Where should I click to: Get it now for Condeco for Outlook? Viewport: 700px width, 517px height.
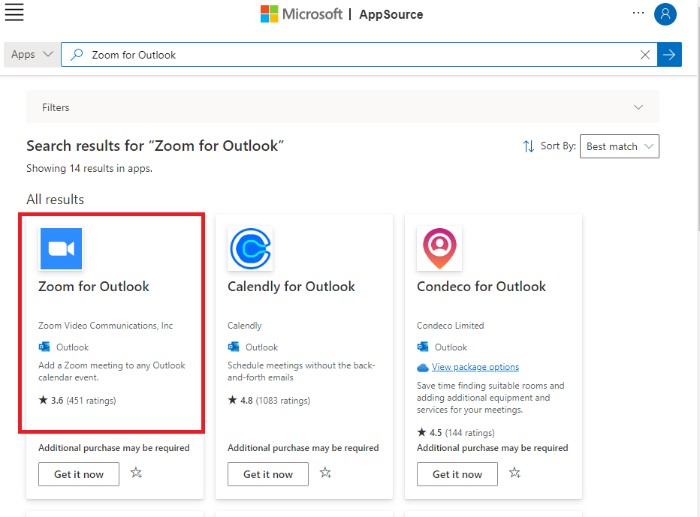(457, 474)
